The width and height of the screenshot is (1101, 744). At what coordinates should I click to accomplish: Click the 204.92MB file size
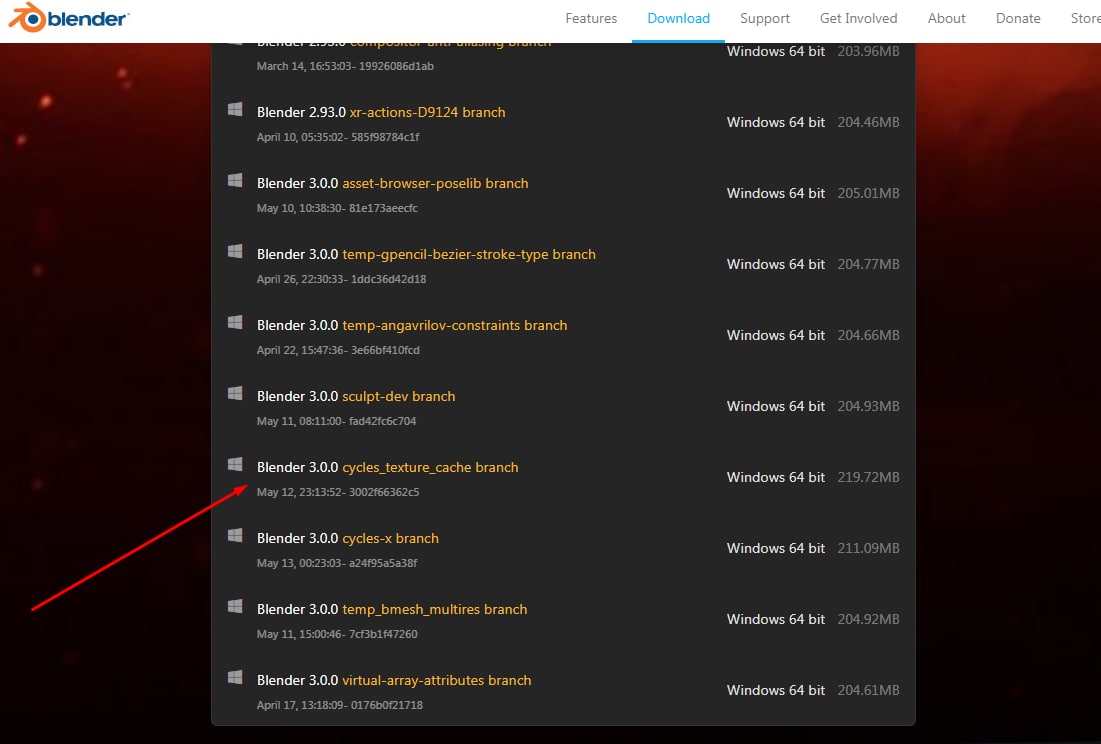click(x=869, y=619)
